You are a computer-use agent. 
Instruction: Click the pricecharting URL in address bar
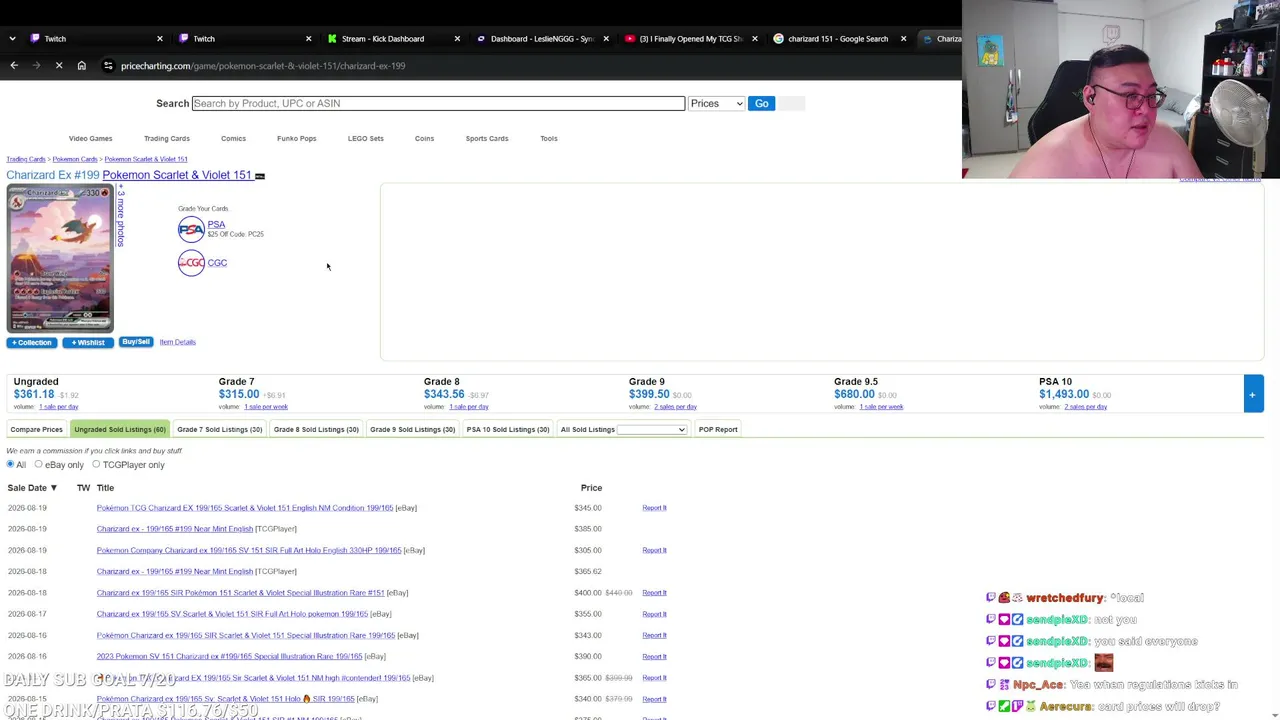[263, 66]
